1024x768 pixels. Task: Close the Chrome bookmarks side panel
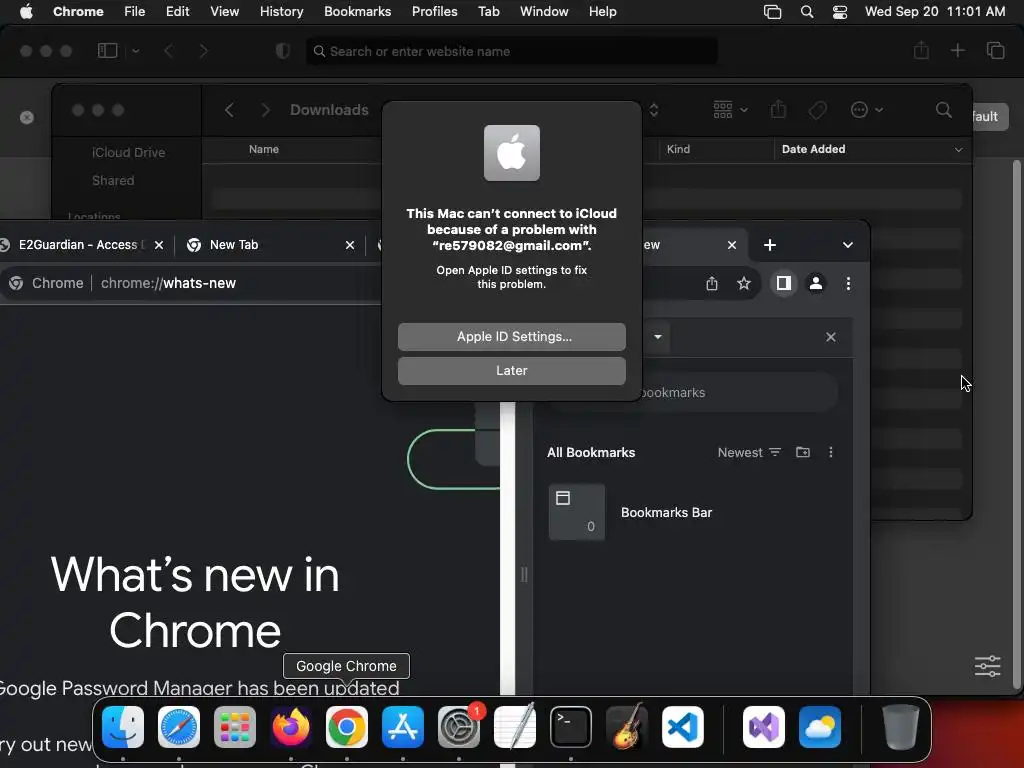click(831, 337)
